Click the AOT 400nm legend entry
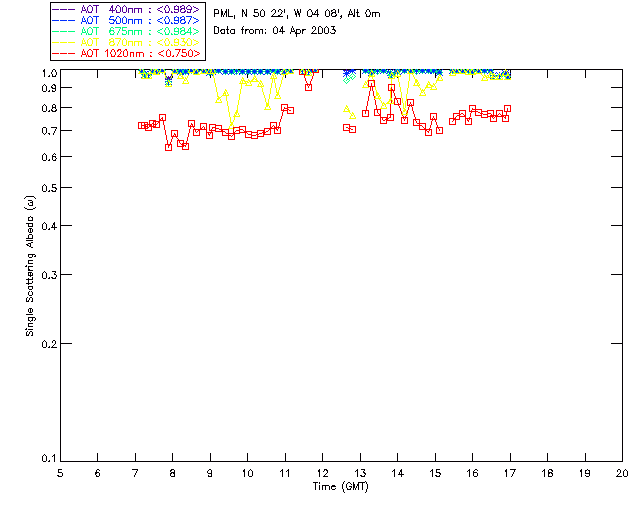 (127, 9)
